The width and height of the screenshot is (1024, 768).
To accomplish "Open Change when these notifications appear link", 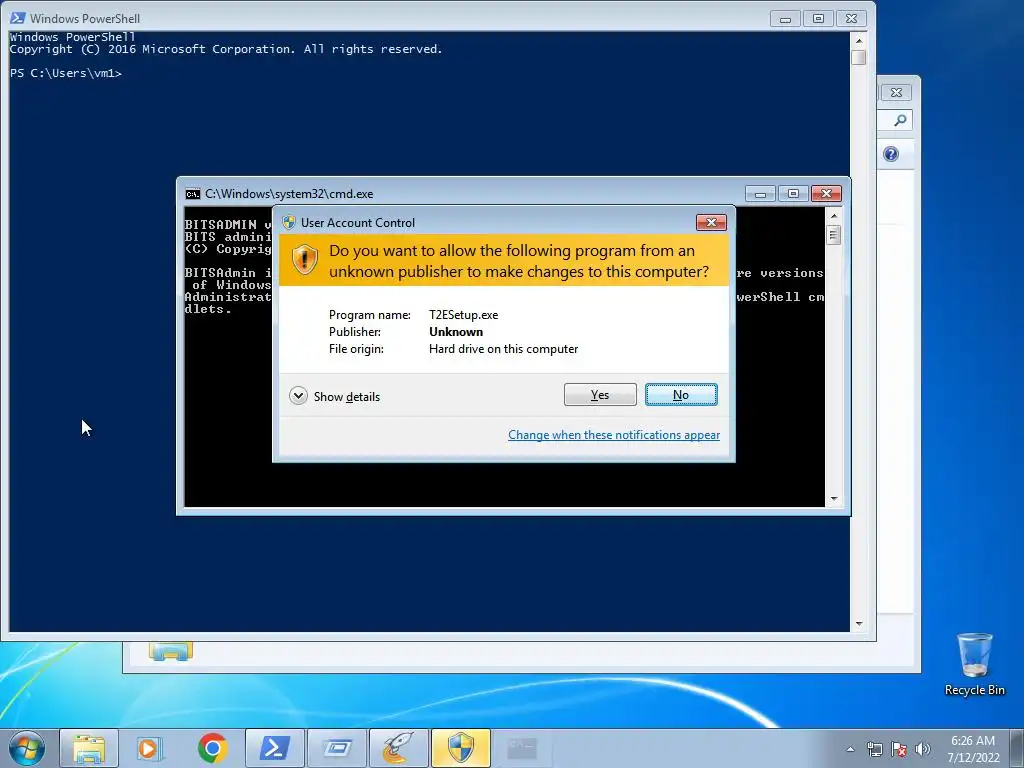I will click(614, 435).
